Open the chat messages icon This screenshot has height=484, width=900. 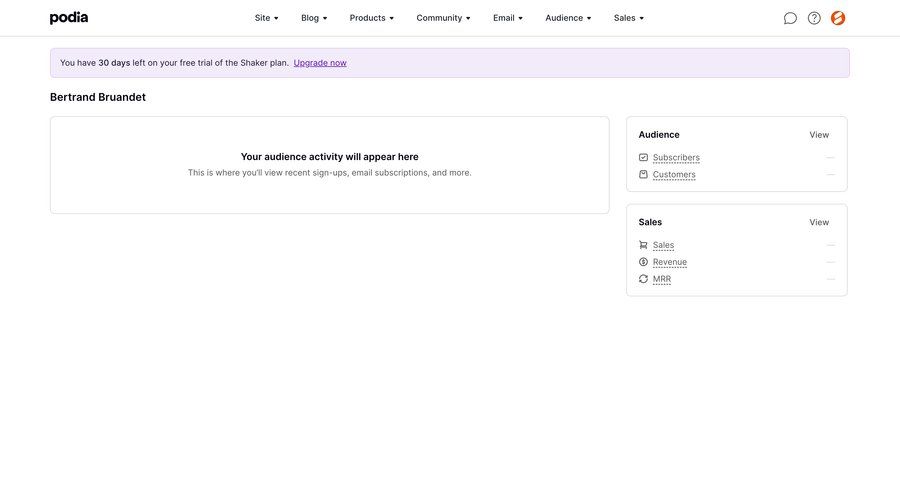[790, 18]
